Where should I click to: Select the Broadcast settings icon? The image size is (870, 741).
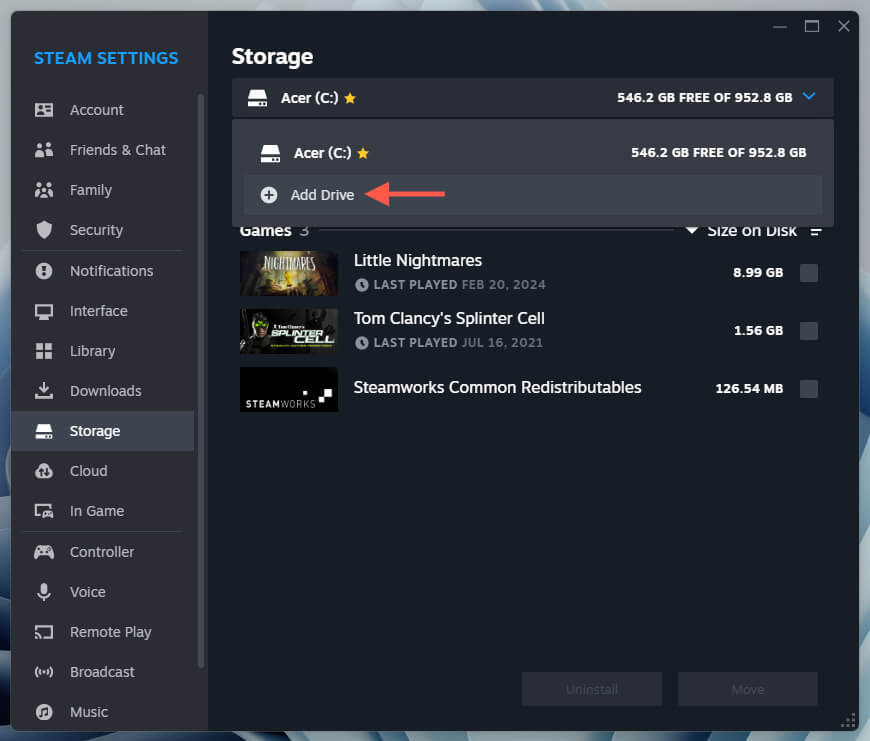tap(45, 671)
